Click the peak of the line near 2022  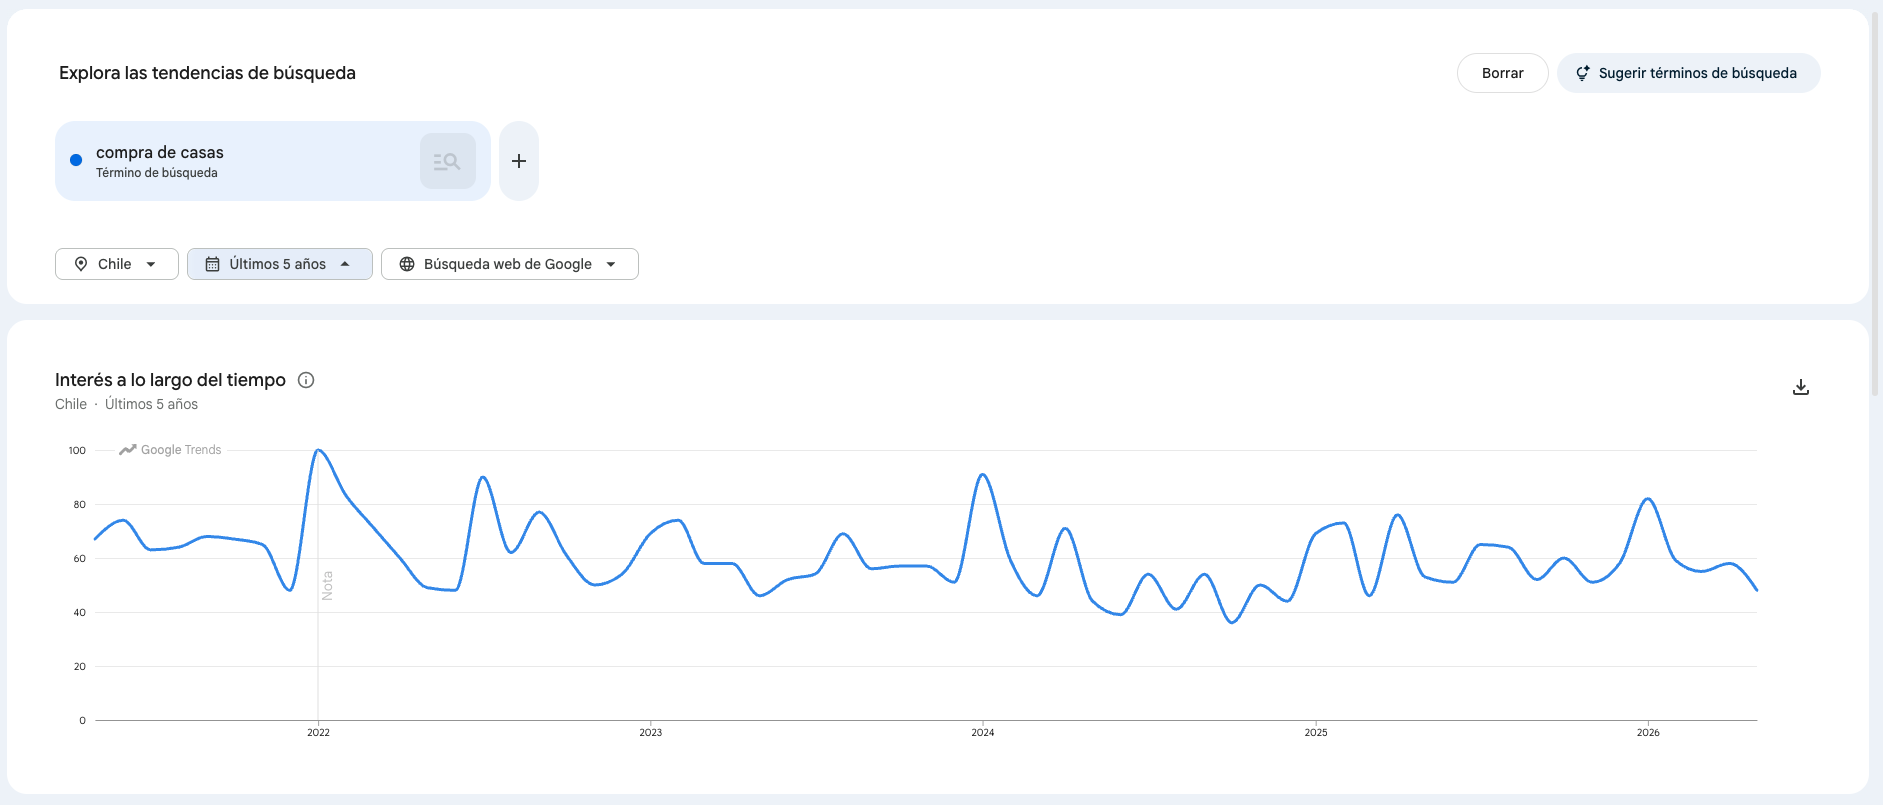(x=318, y=450)
